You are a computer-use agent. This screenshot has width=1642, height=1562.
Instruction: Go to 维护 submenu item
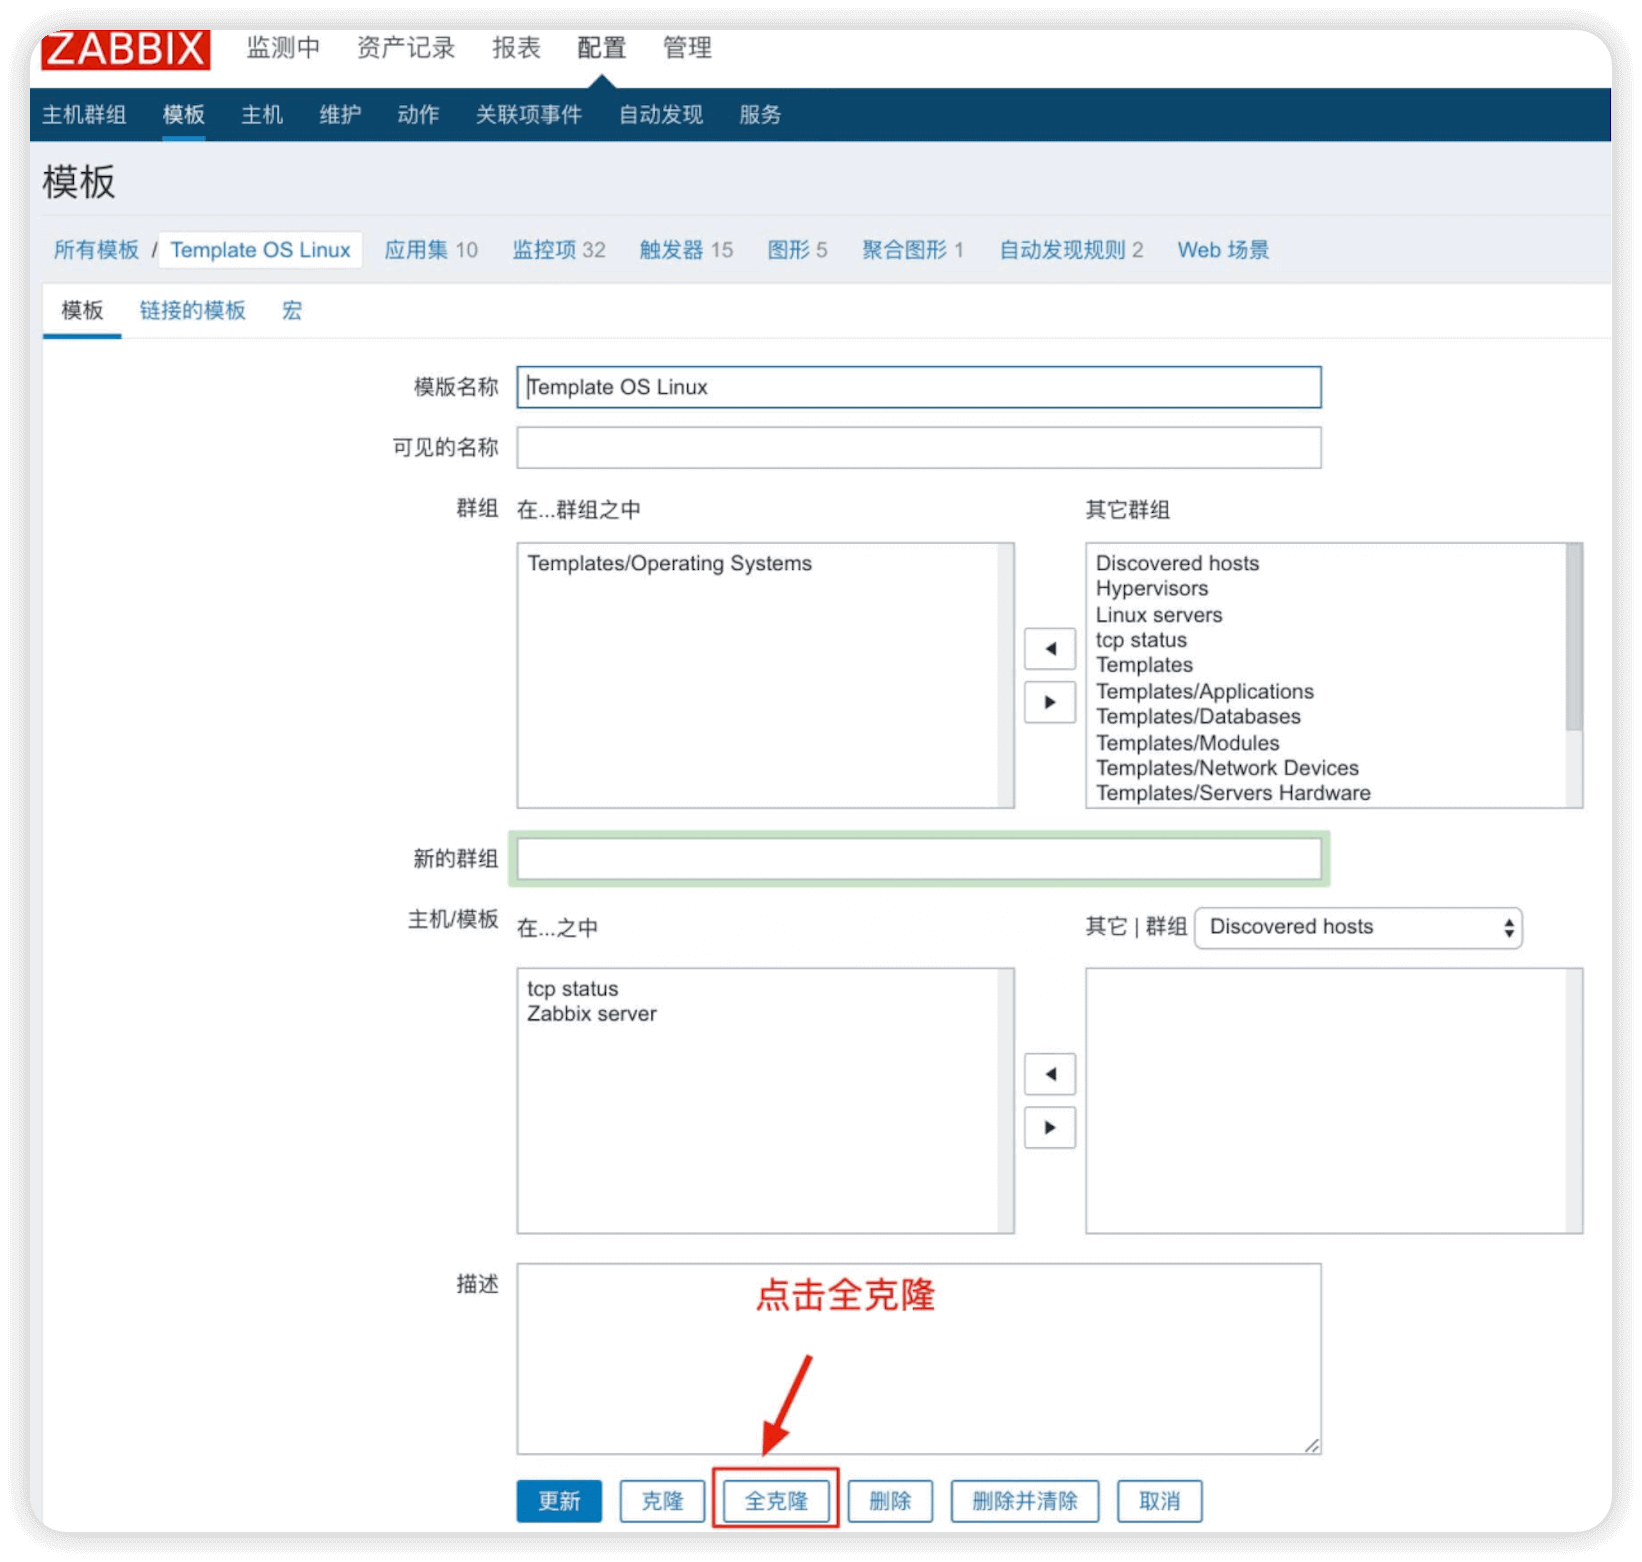pos(340,115)
